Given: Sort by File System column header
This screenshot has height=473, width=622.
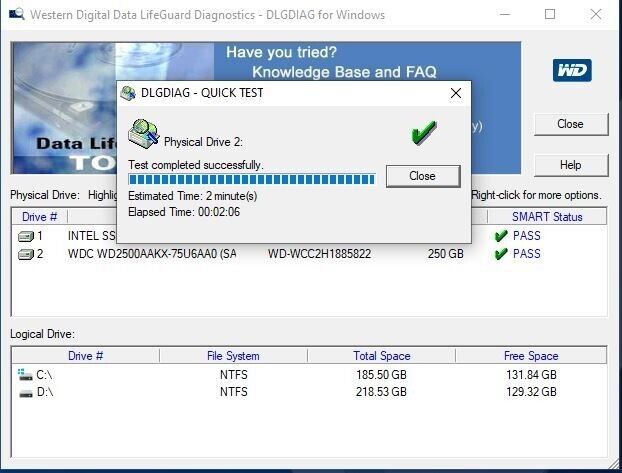Looking at the screenshot, I should point(233,356).
